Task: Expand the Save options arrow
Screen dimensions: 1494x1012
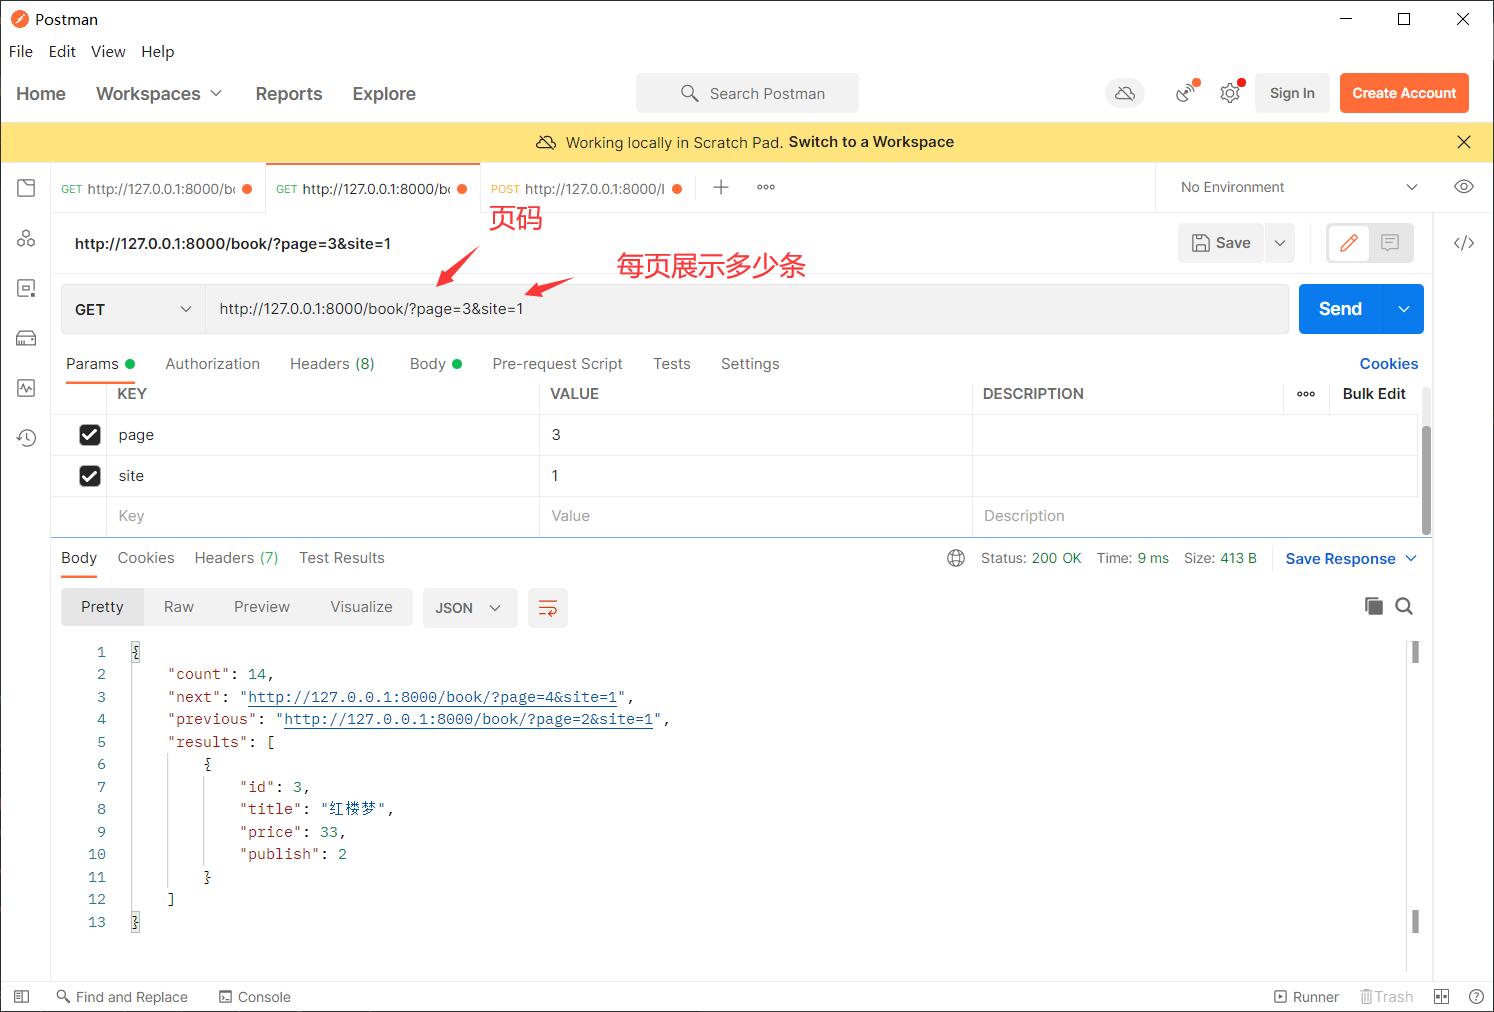Action: coord(1280,243)
